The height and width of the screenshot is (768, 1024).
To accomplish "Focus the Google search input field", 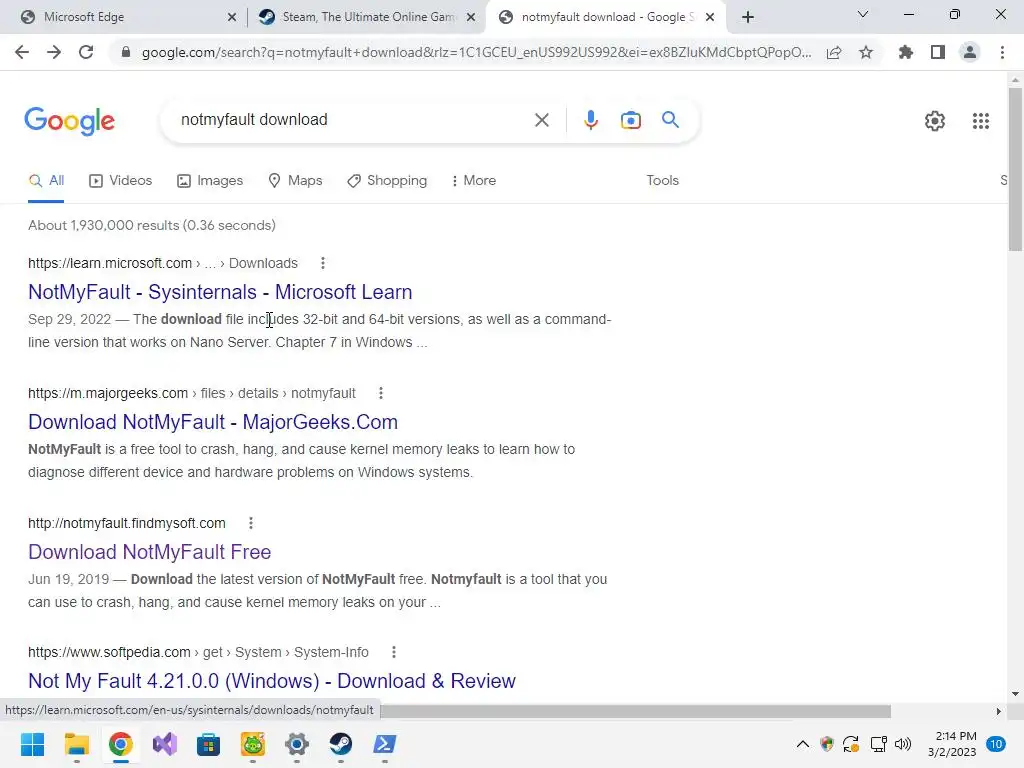I will (353, 120).
